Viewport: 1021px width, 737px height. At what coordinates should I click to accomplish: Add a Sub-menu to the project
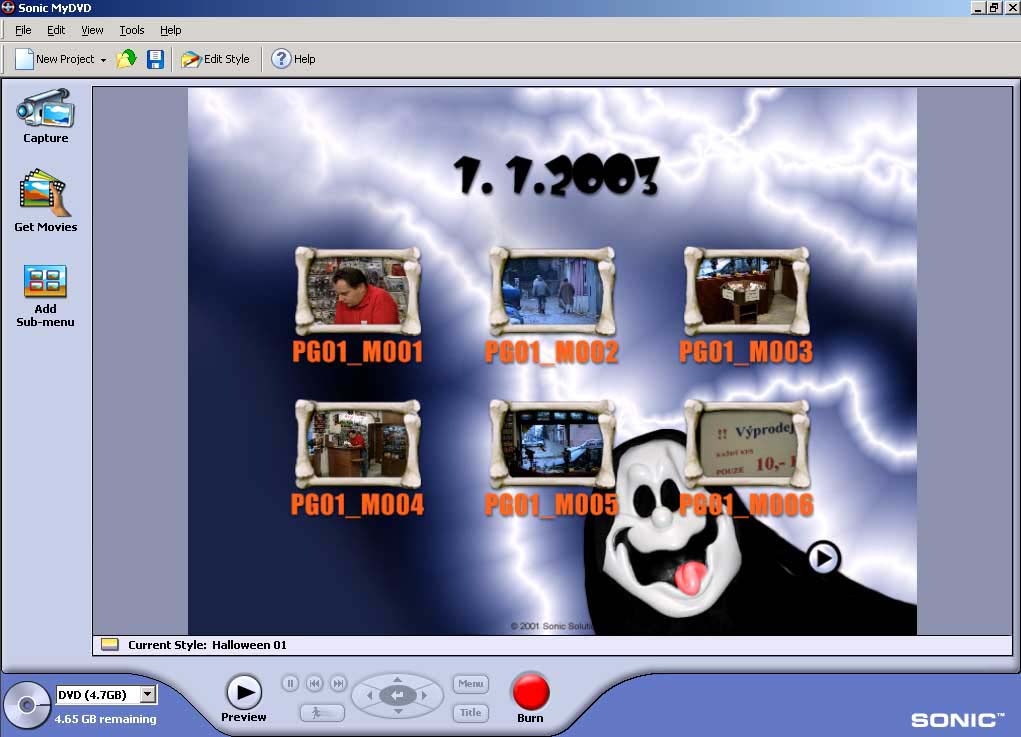pos(45,296)
